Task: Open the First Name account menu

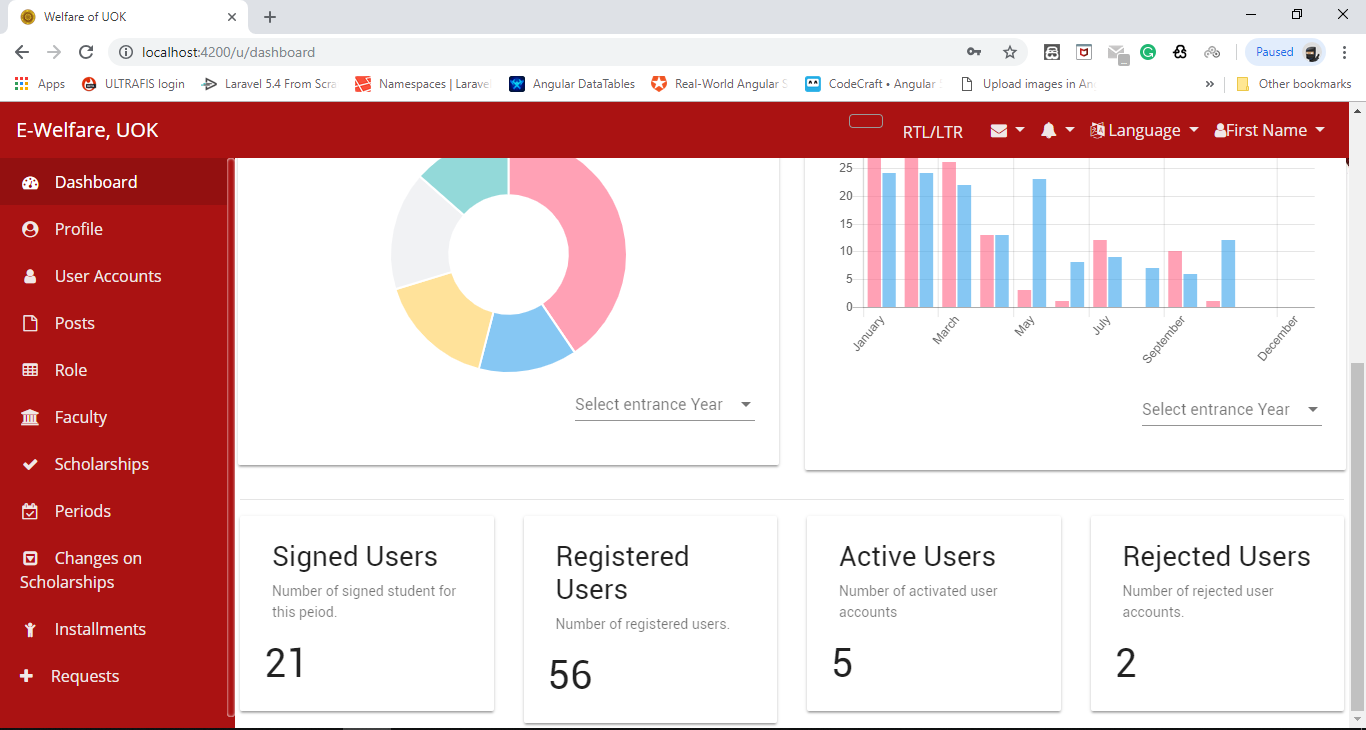Action: point(1268,130)
